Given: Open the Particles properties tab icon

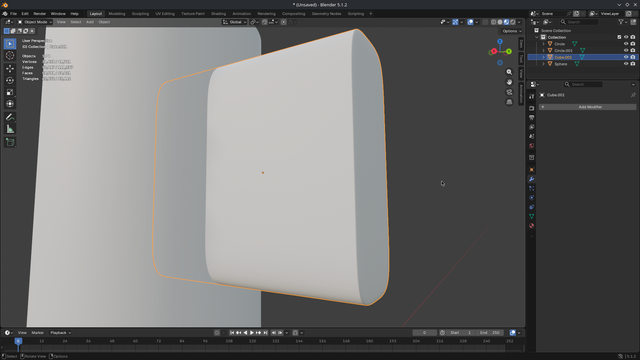Looking at the screenshot, I should point(531,188).
